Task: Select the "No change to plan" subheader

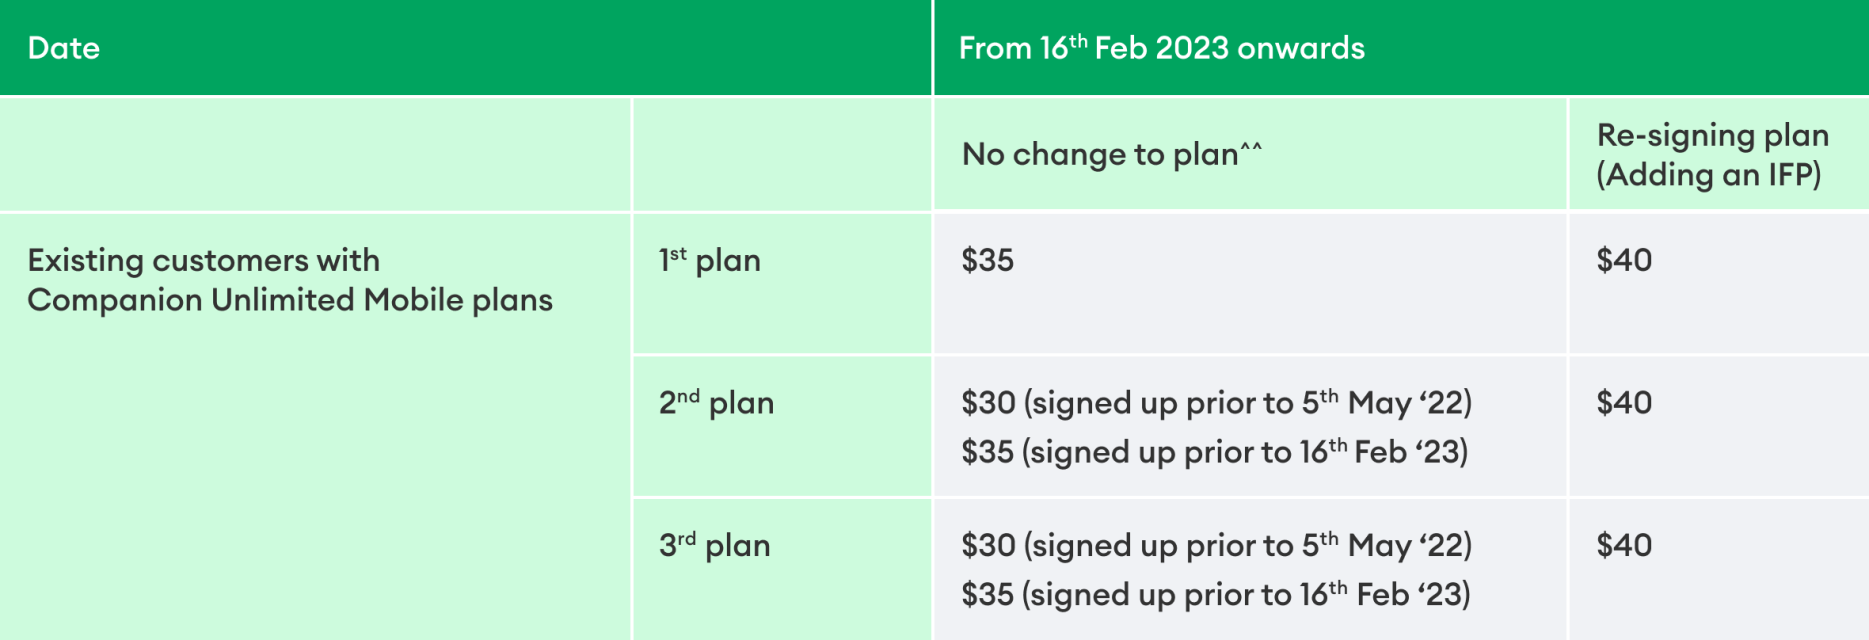Action: (1099, 155)
